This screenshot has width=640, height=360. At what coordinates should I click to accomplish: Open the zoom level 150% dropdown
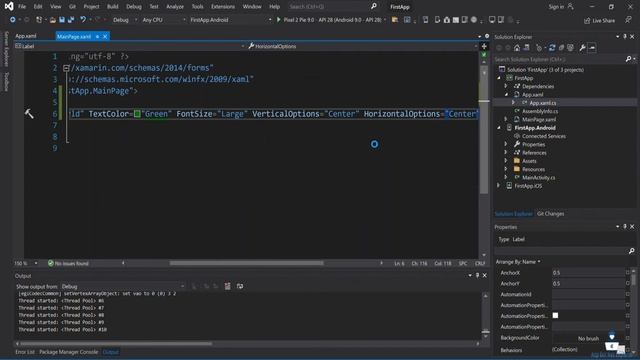pyautogui.click(x=26, y=263)
